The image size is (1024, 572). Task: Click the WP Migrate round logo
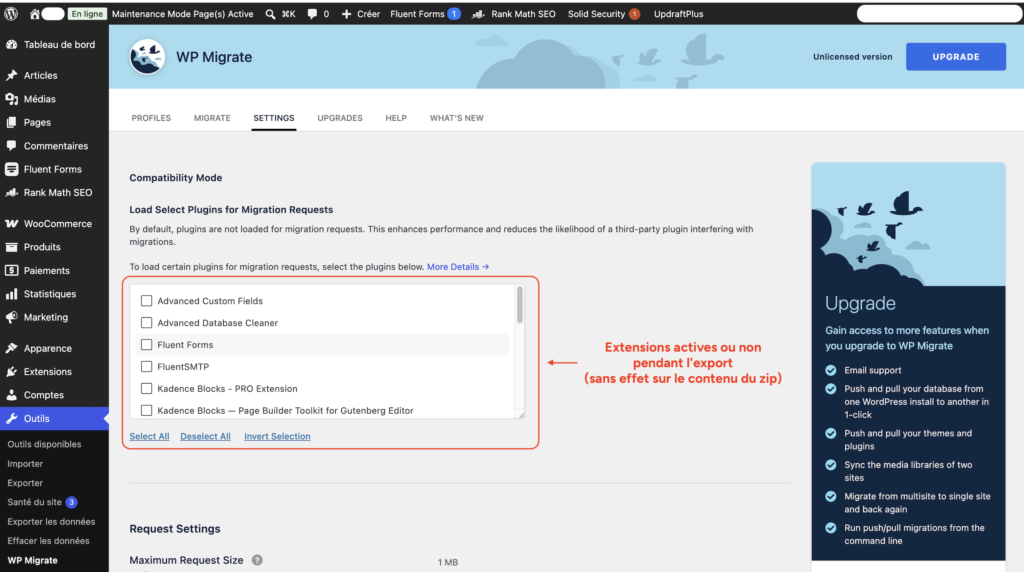click(x=147, y=57)
